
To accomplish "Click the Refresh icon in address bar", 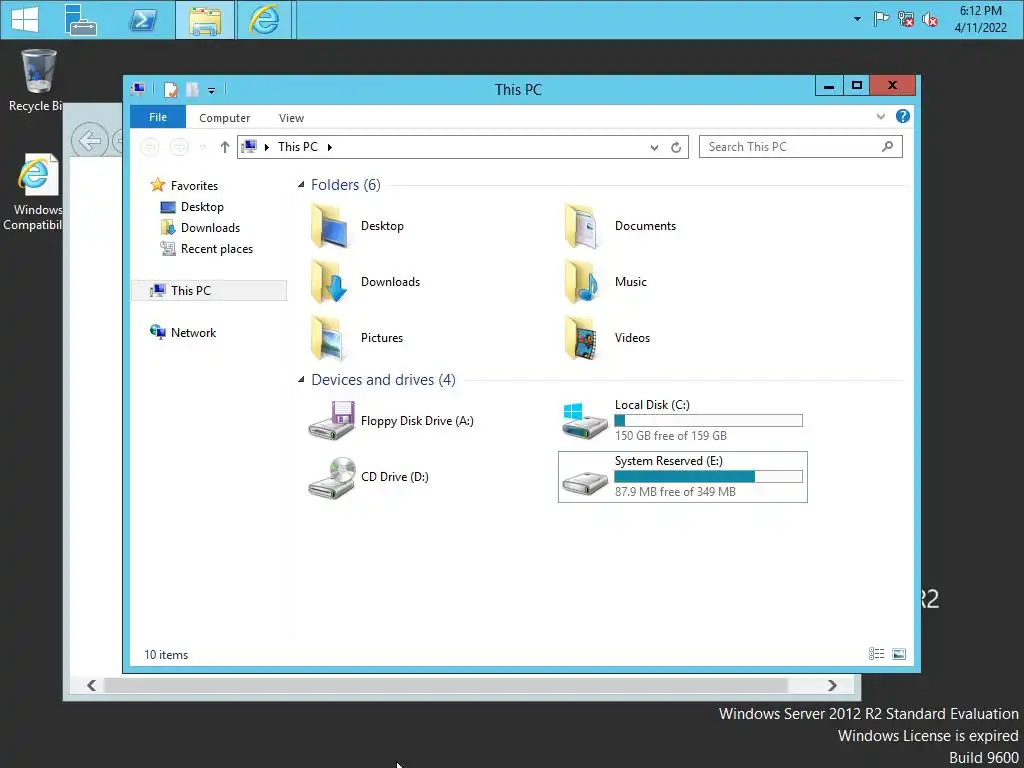I will point(676,148).
